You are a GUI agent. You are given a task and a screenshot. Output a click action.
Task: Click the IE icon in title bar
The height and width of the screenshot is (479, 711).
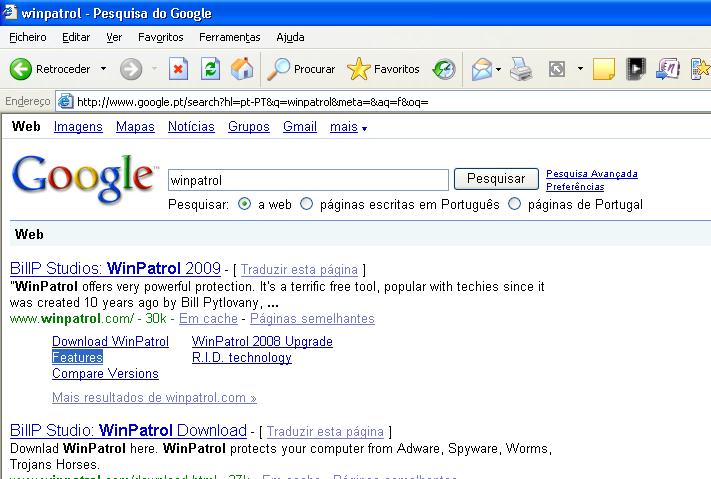pos(10,12)
